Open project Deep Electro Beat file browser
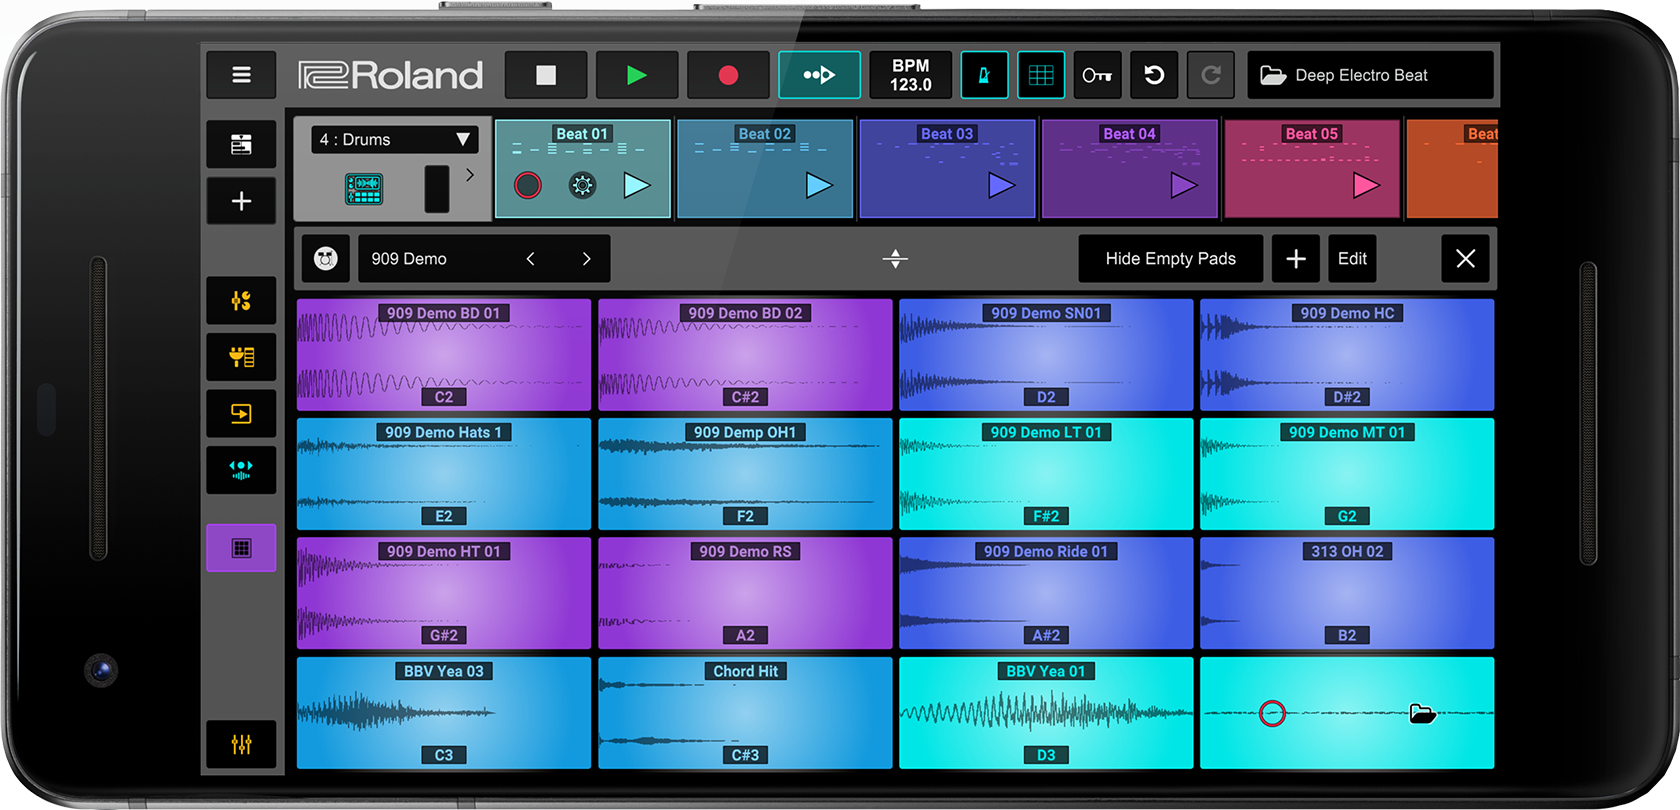This screenshot has width=1680, height=810. pyautogui.click(x=1370, y=75)
